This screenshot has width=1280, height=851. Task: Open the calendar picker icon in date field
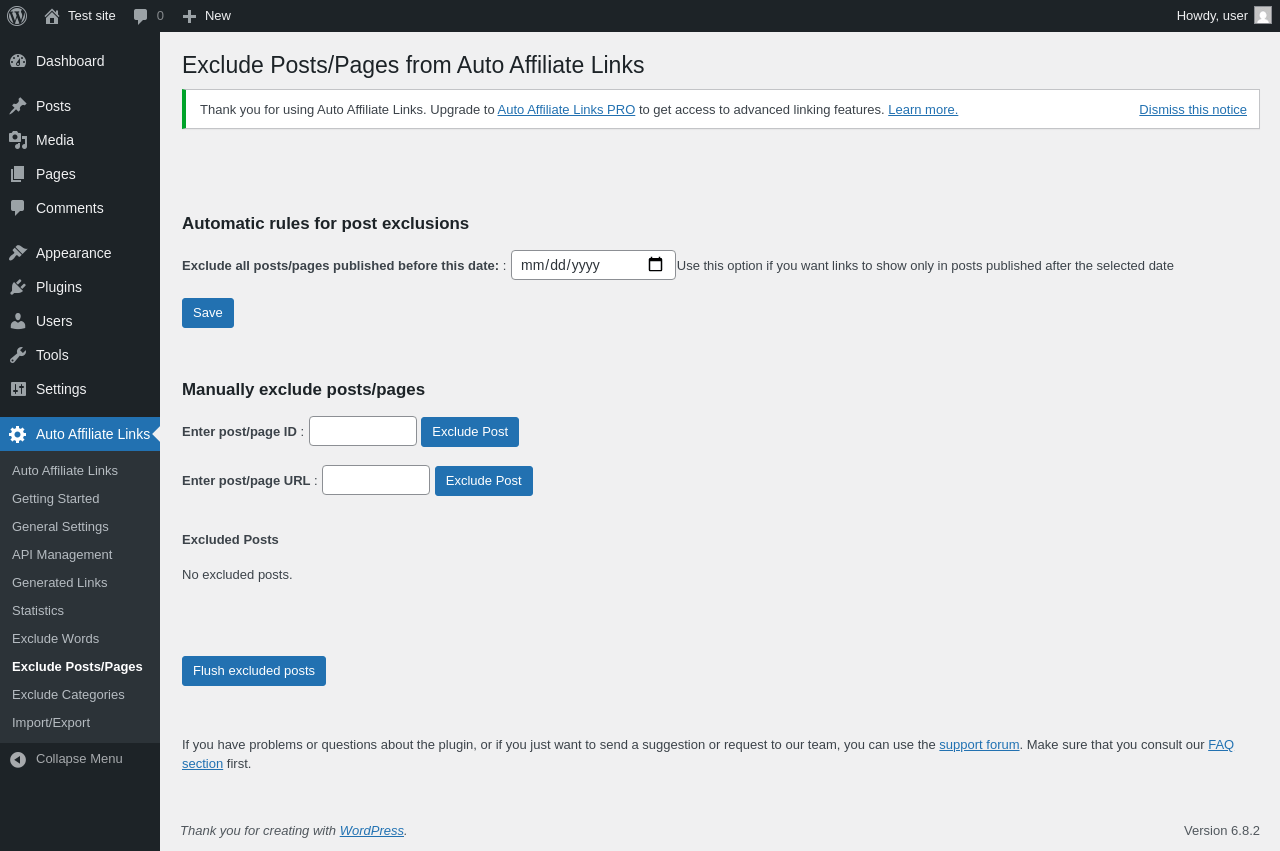click(x=655, y=265)
